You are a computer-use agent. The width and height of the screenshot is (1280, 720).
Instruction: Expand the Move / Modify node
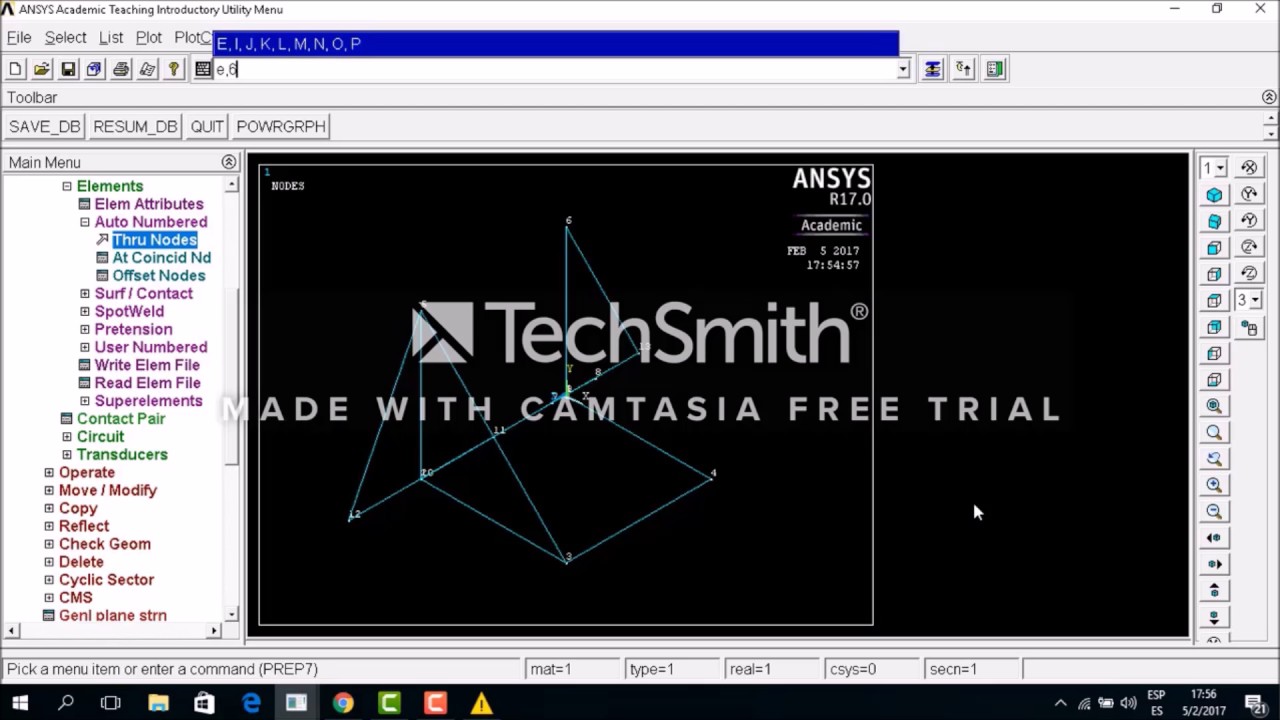[x=49, y=491]
